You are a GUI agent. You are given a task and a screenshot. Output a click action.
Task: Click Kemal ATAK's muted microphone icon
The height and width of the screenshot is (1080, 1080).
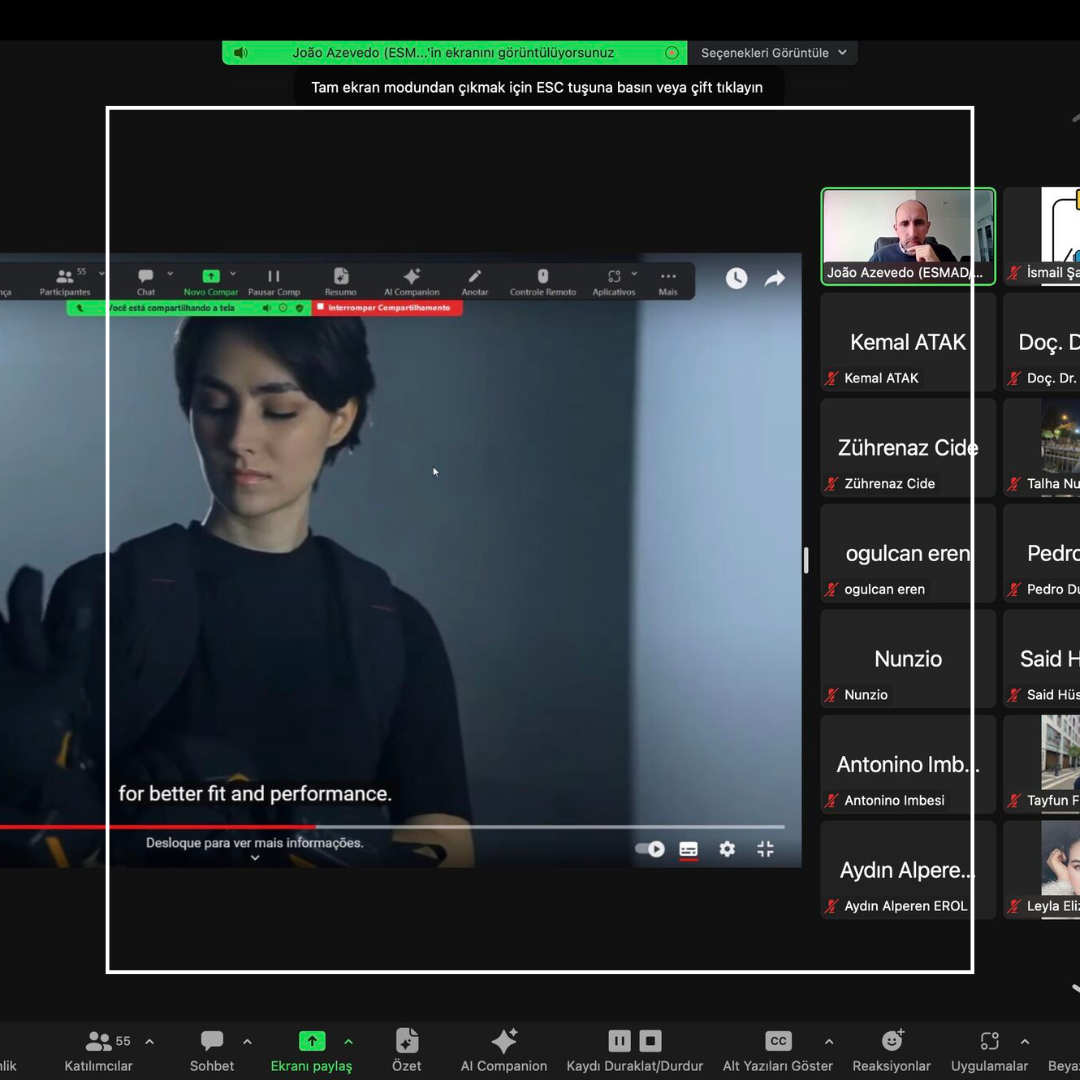coord(831,378)
